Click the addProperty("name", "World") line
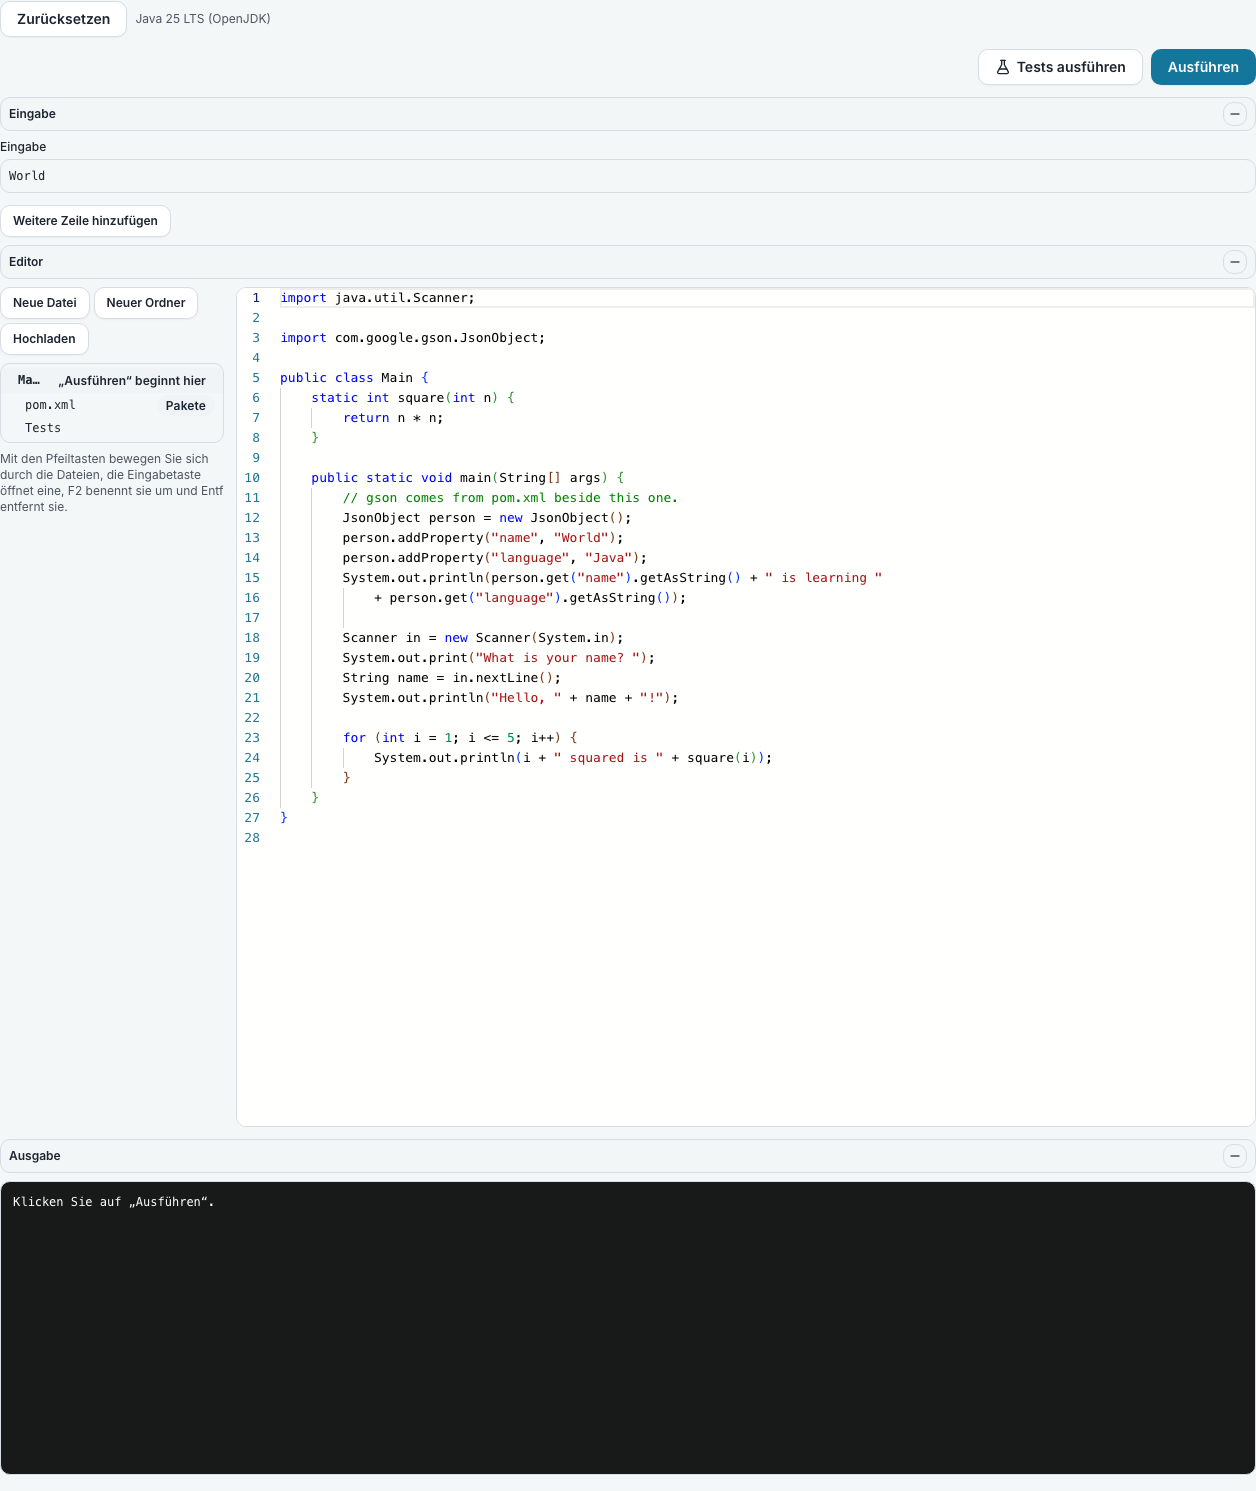The height and width of the screenshot is (1491, 1256). pos(483,538)
